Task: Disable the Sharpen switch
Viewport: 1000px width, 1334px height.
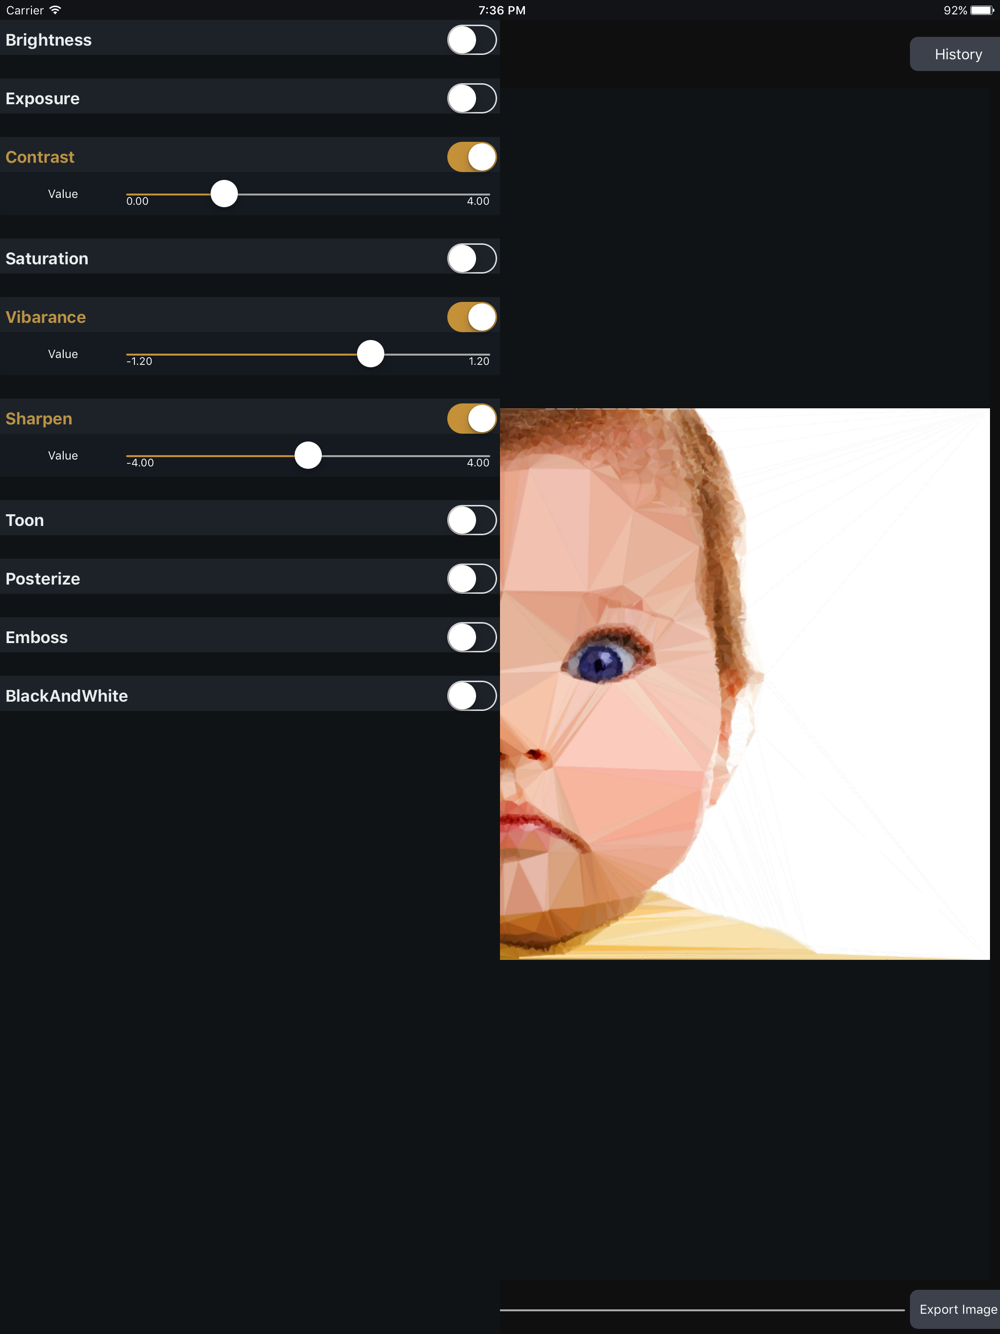Action: coord(472,419)
